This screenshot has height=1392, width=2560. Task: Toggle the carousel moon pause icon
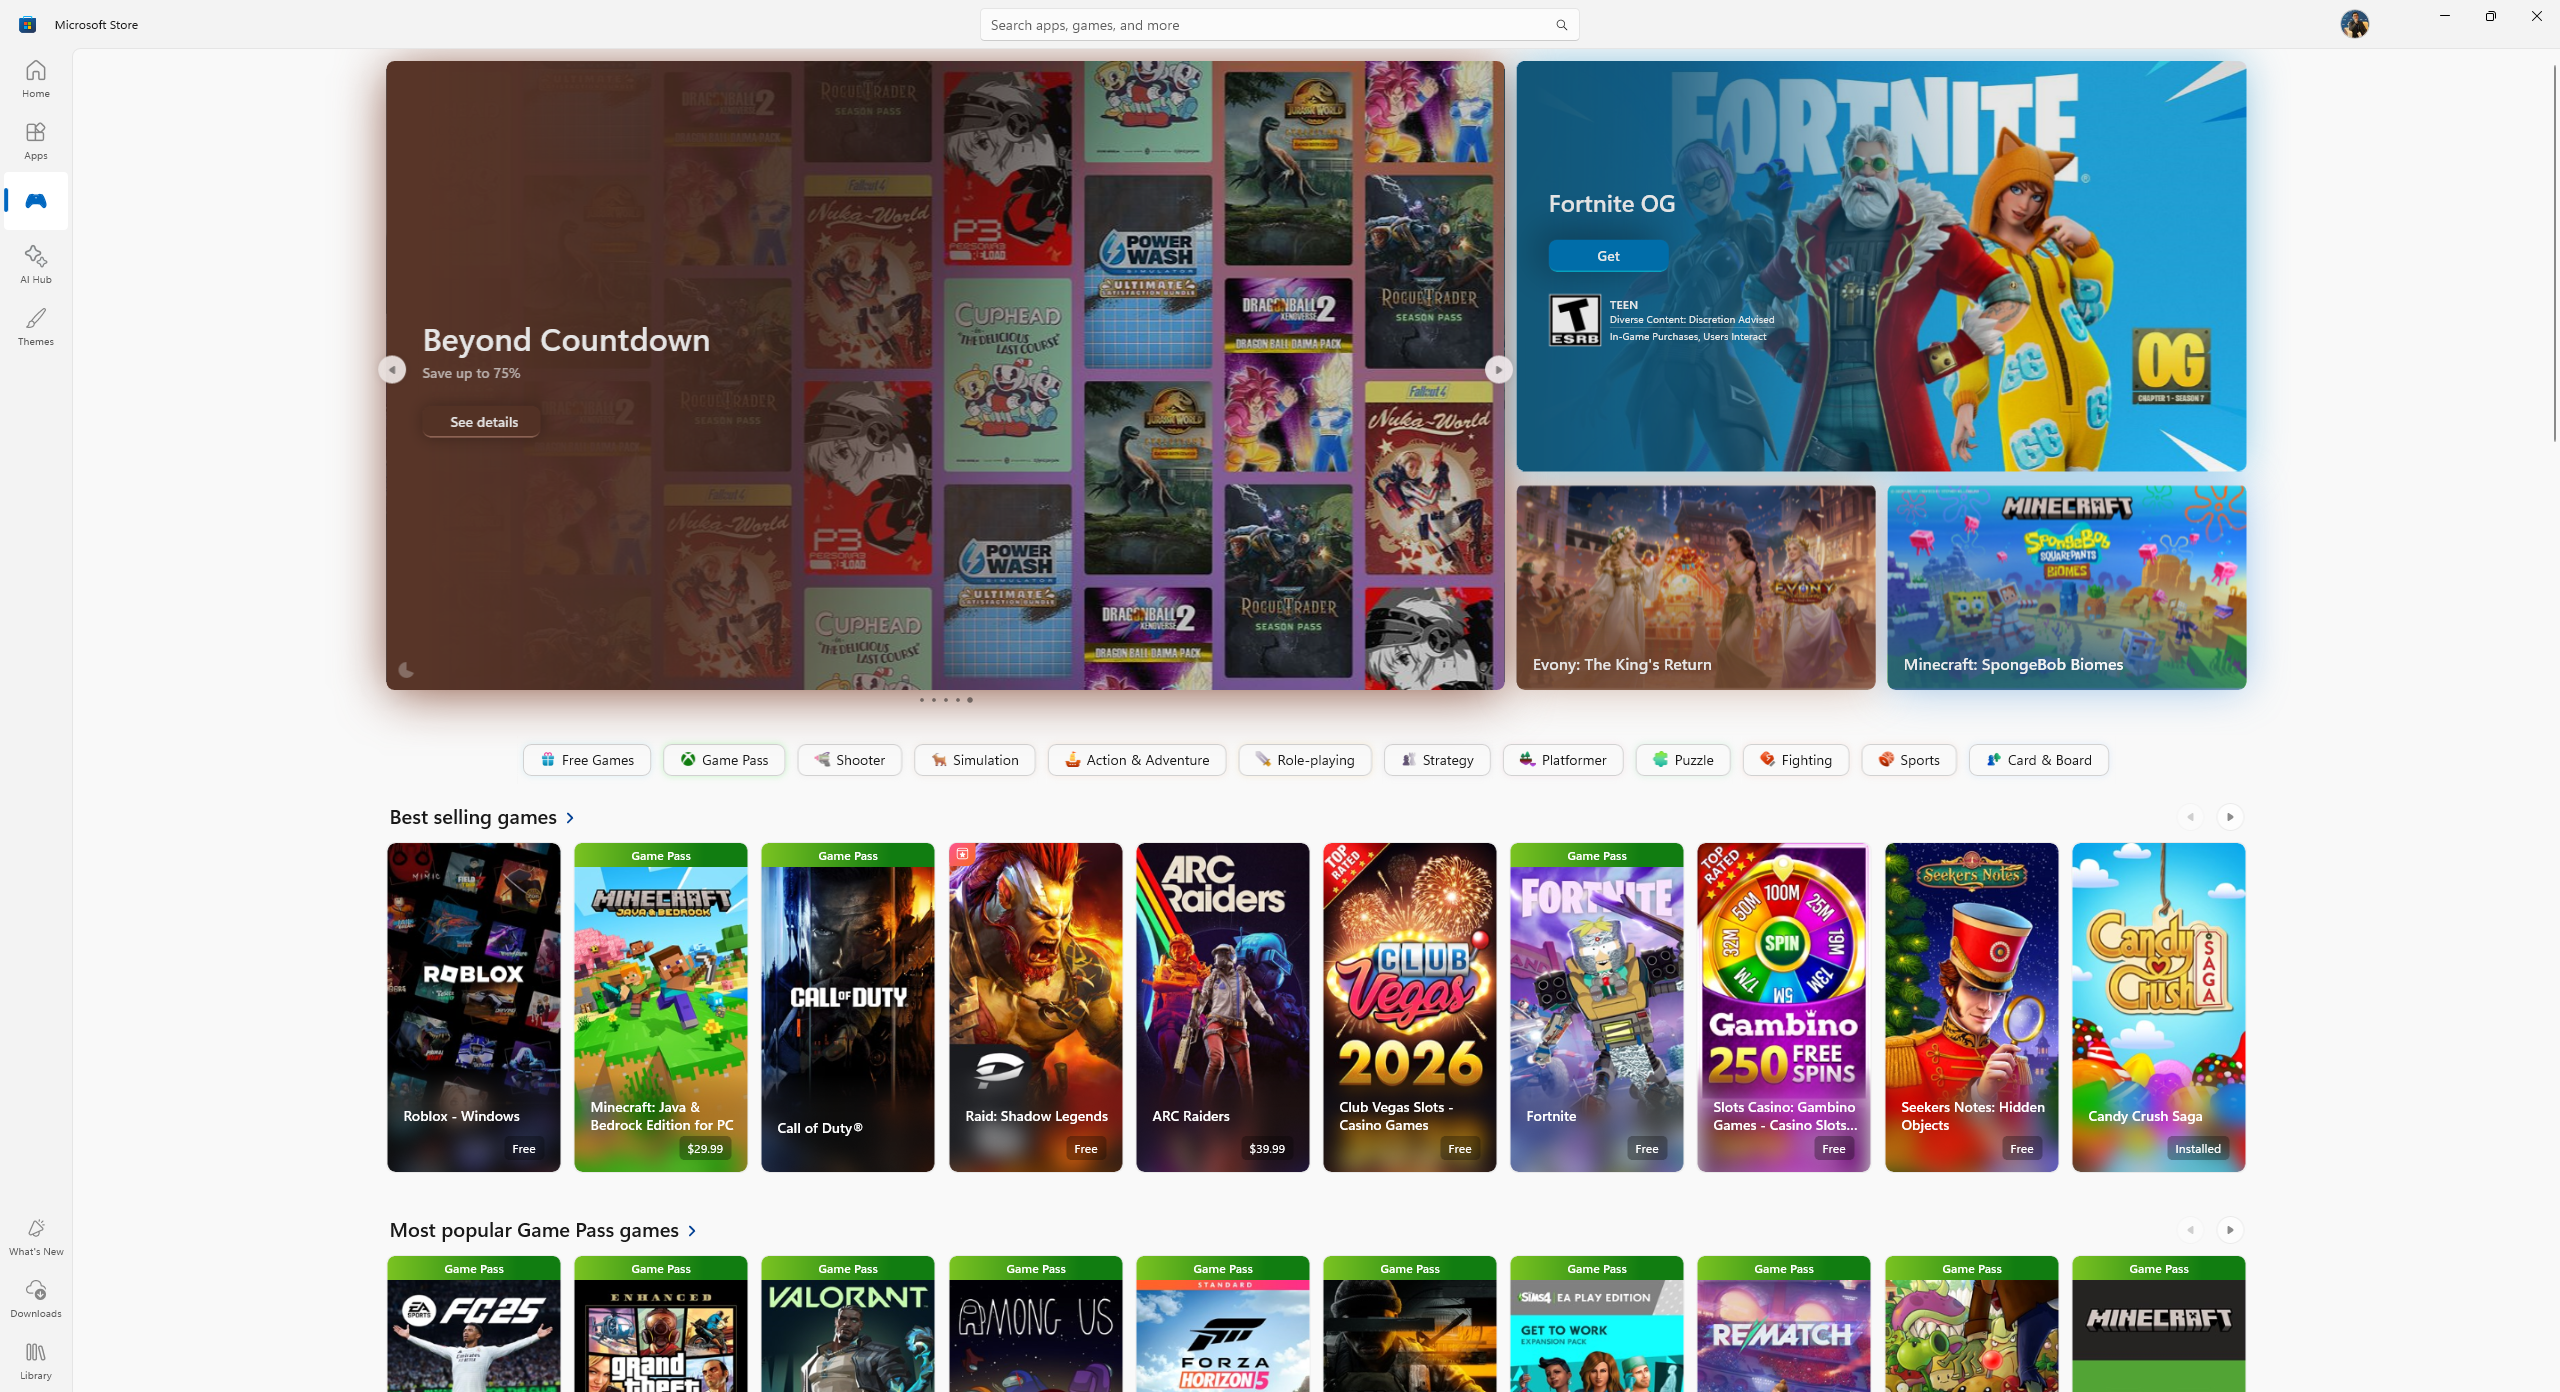point(406,670)
